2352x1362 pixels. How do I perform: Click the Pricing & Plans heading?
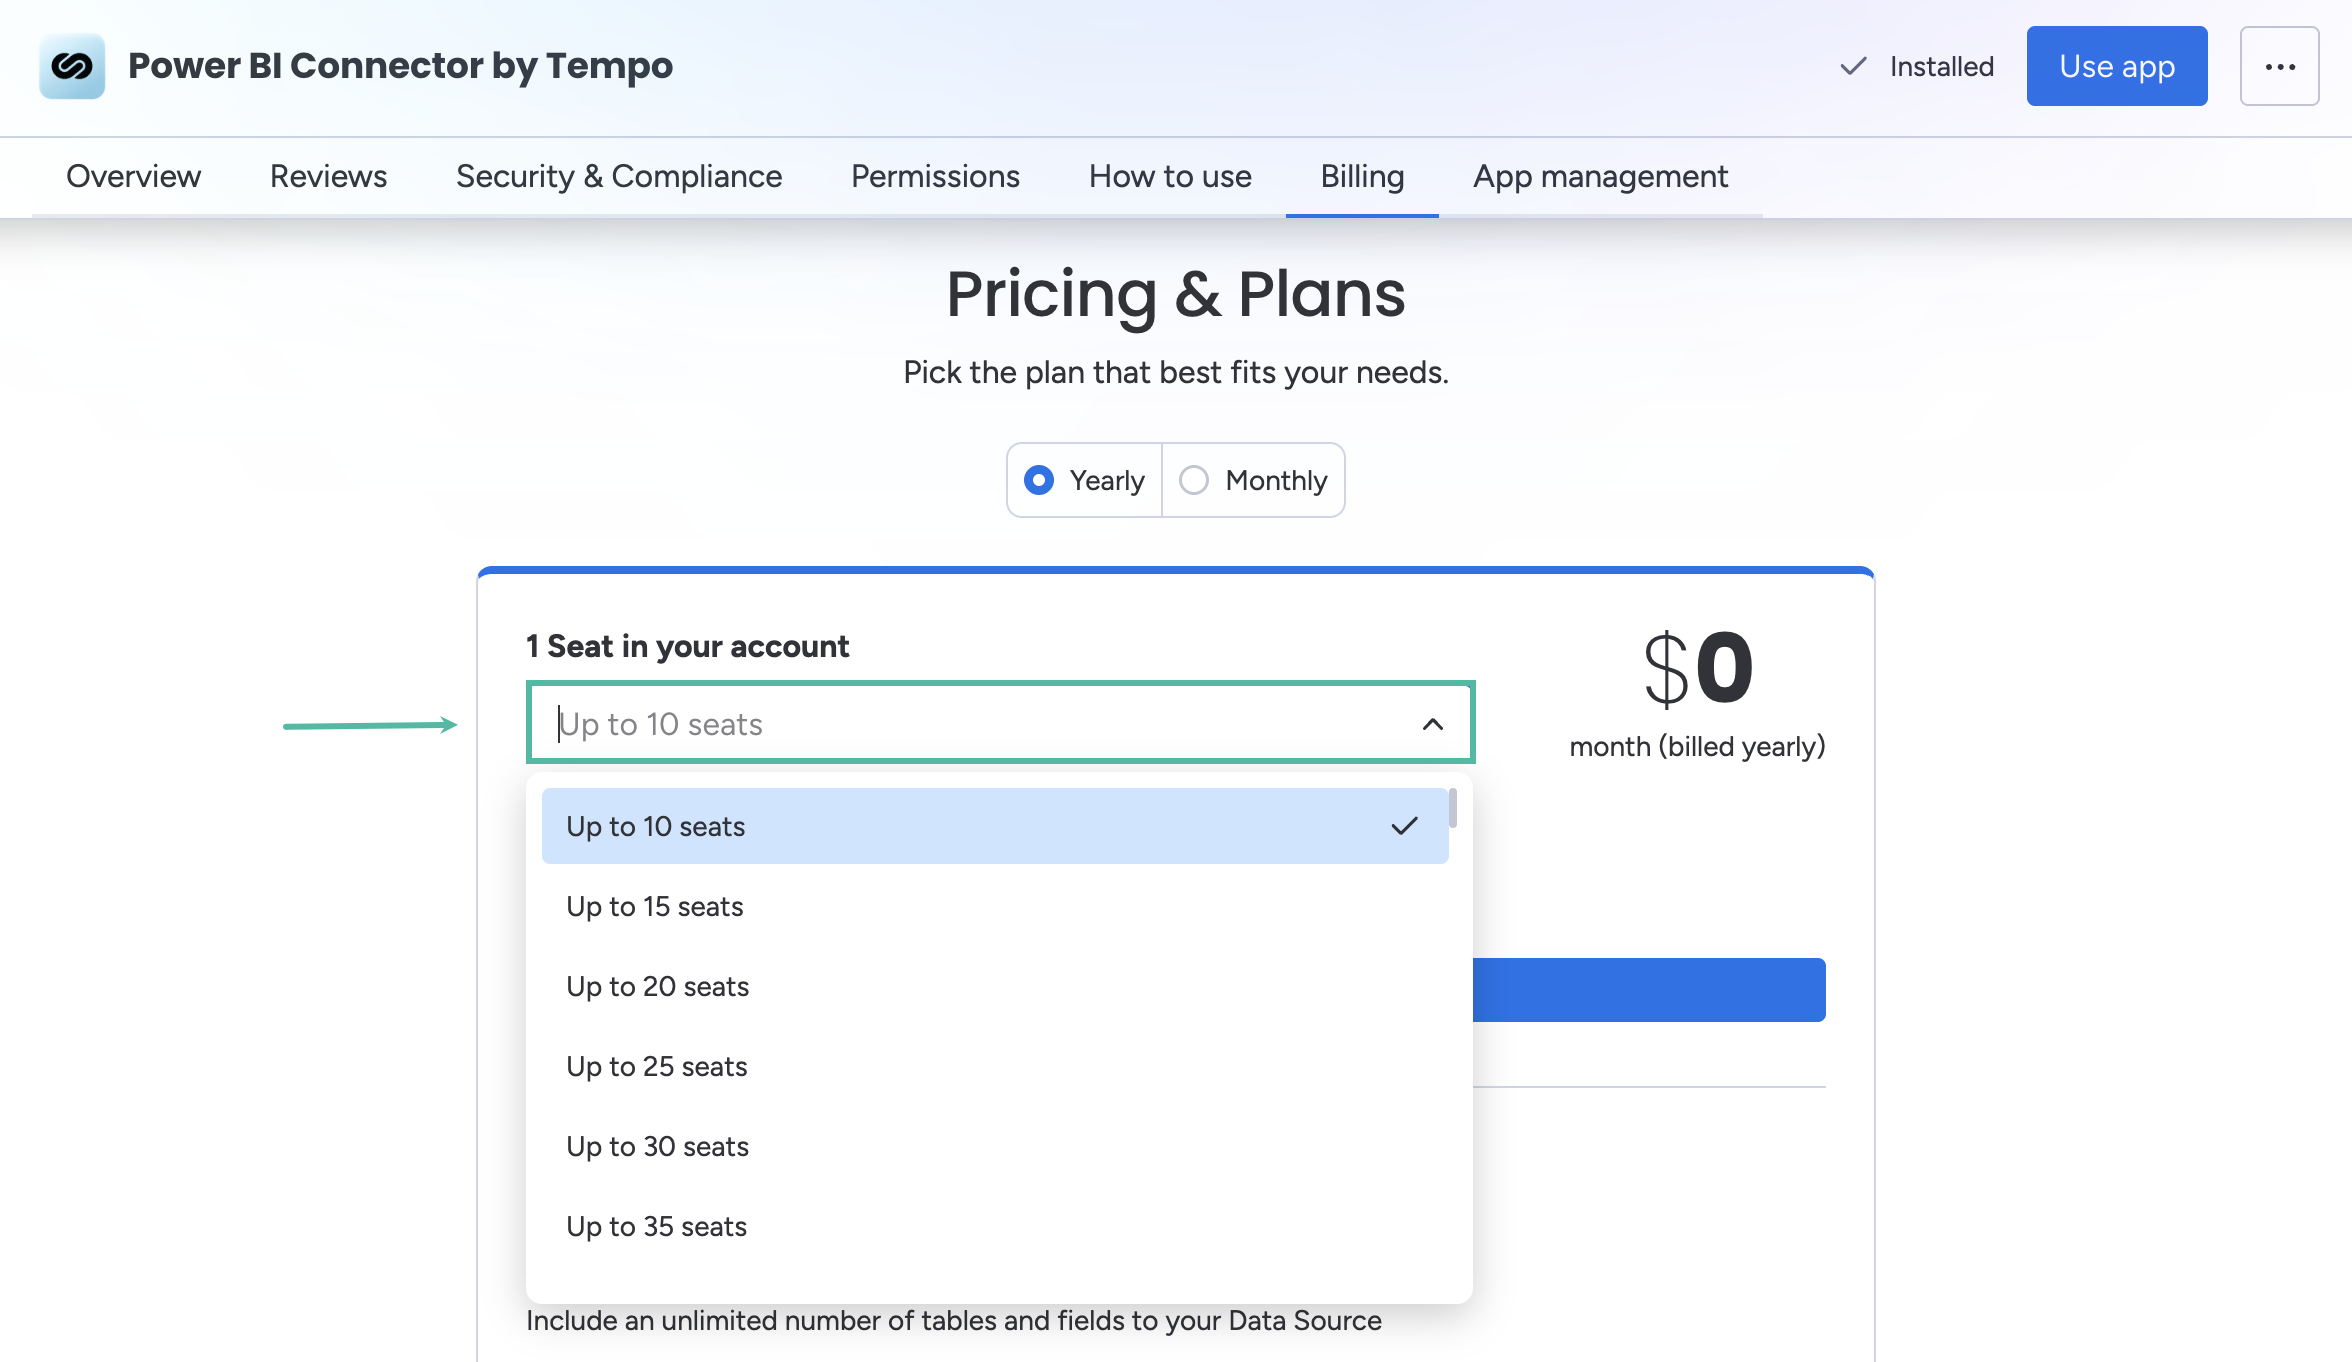tap(1176, 294)
